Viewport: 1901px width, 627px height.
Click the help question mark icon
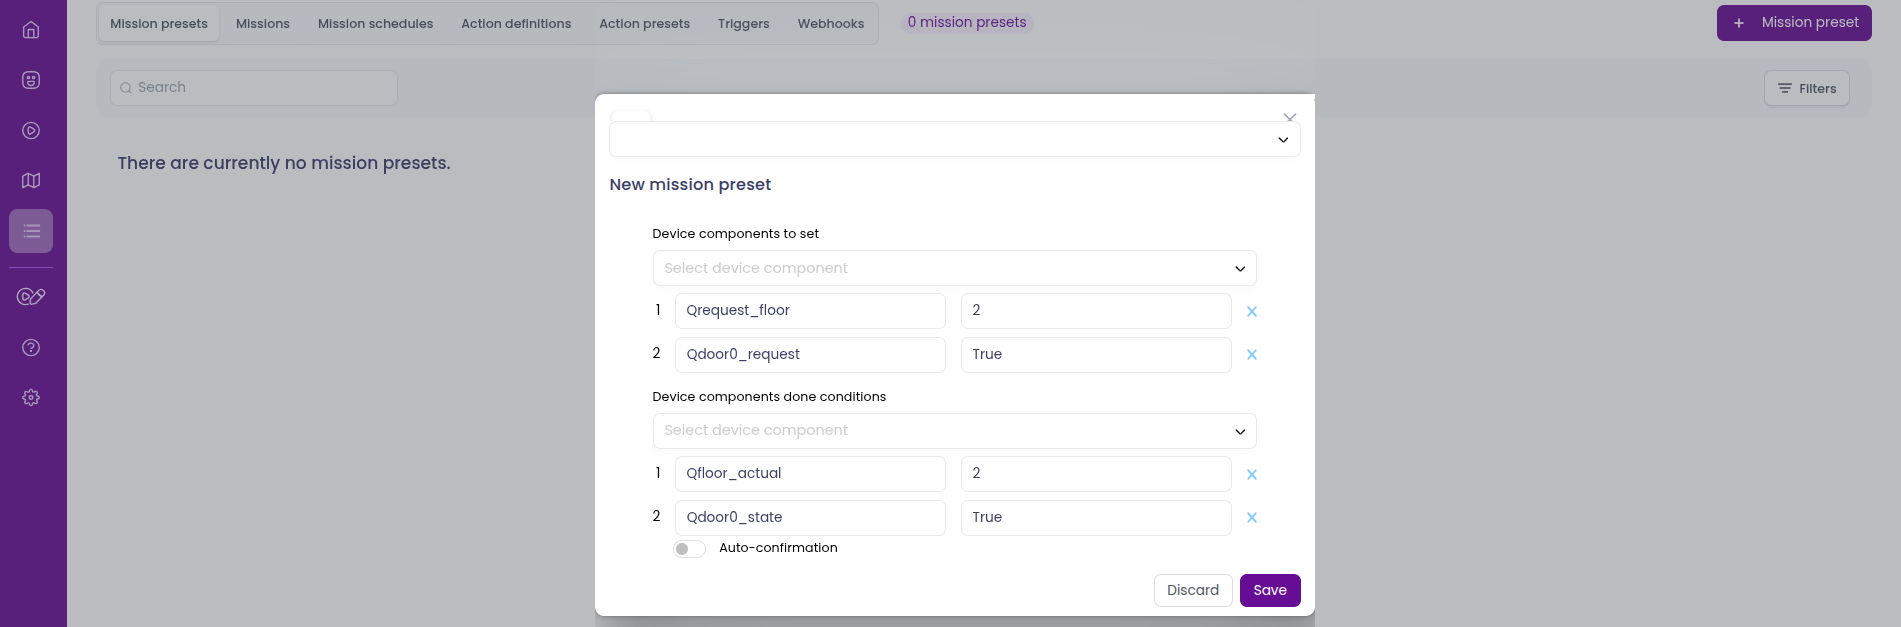point(31,347)
